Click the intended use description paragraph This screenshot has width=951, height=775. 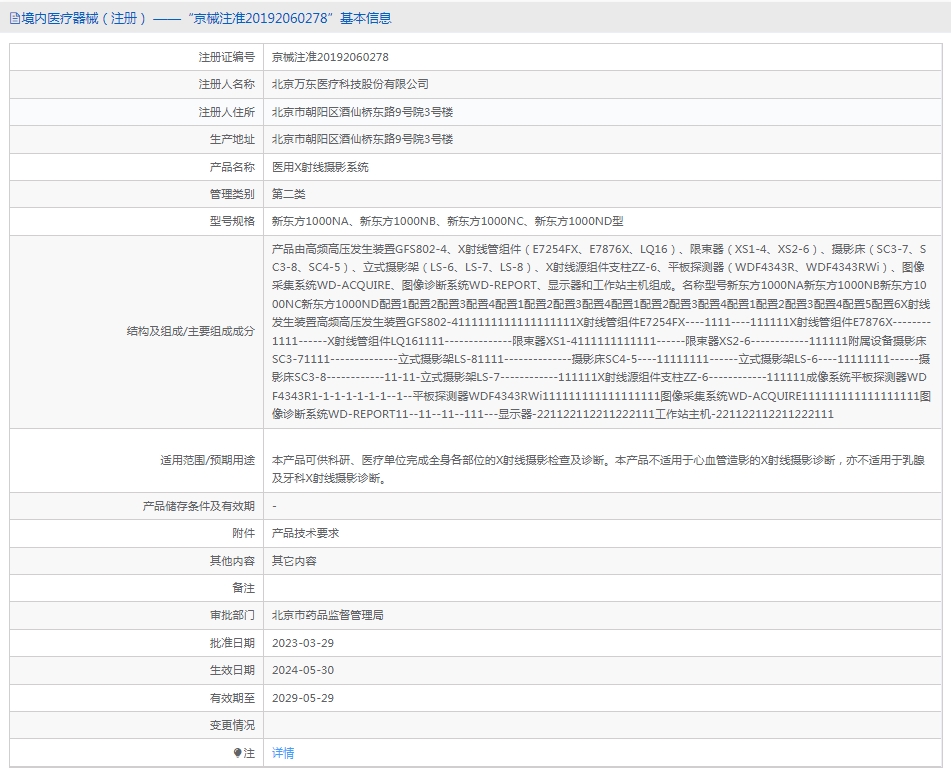[598, 469]
